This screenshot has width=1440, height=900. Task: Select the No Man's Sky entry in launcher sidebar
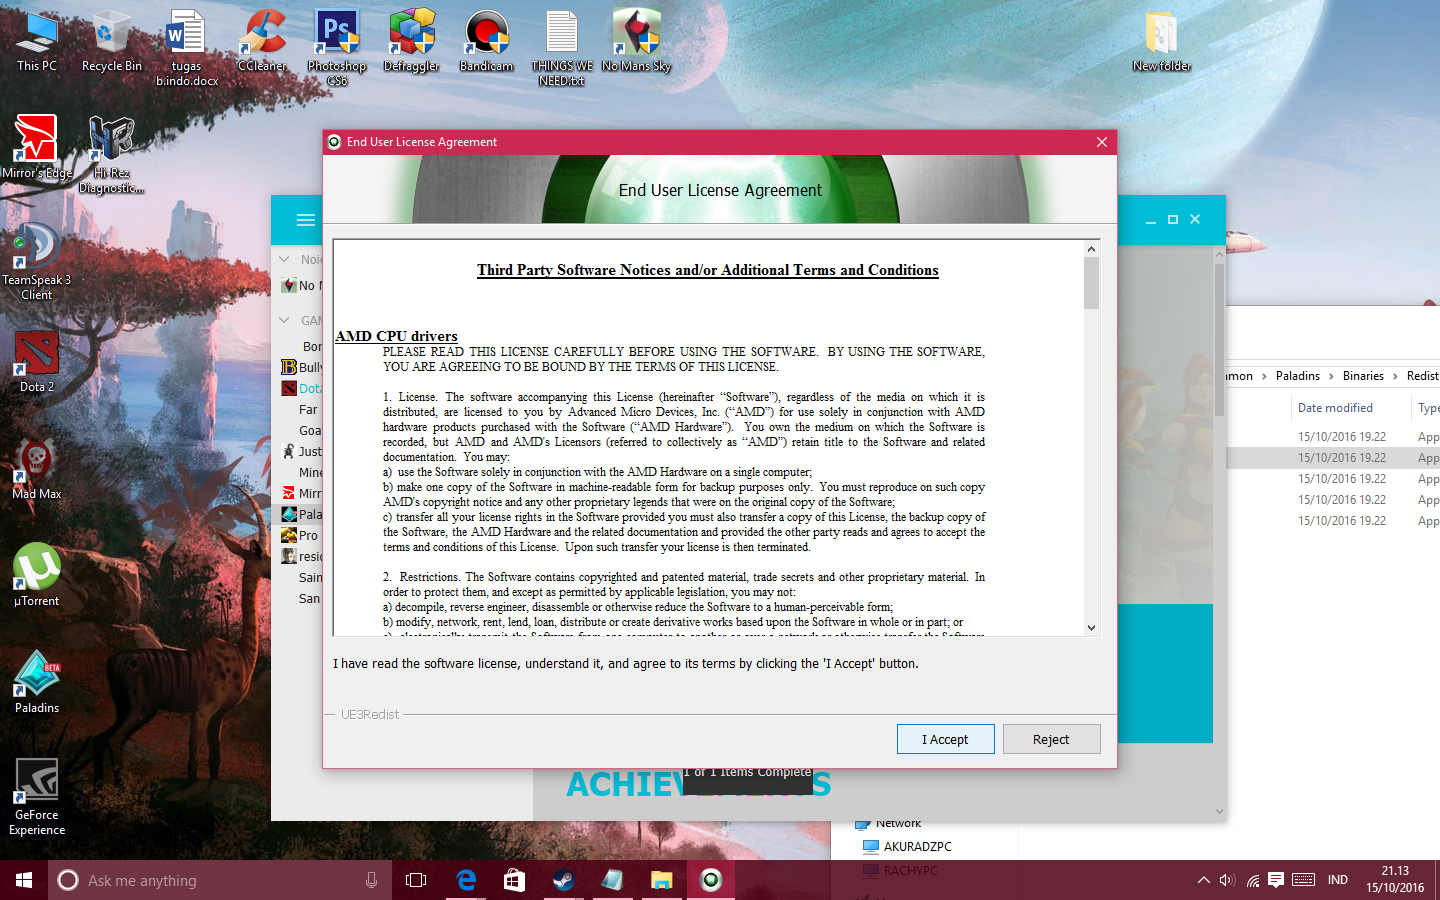[301, 286]
